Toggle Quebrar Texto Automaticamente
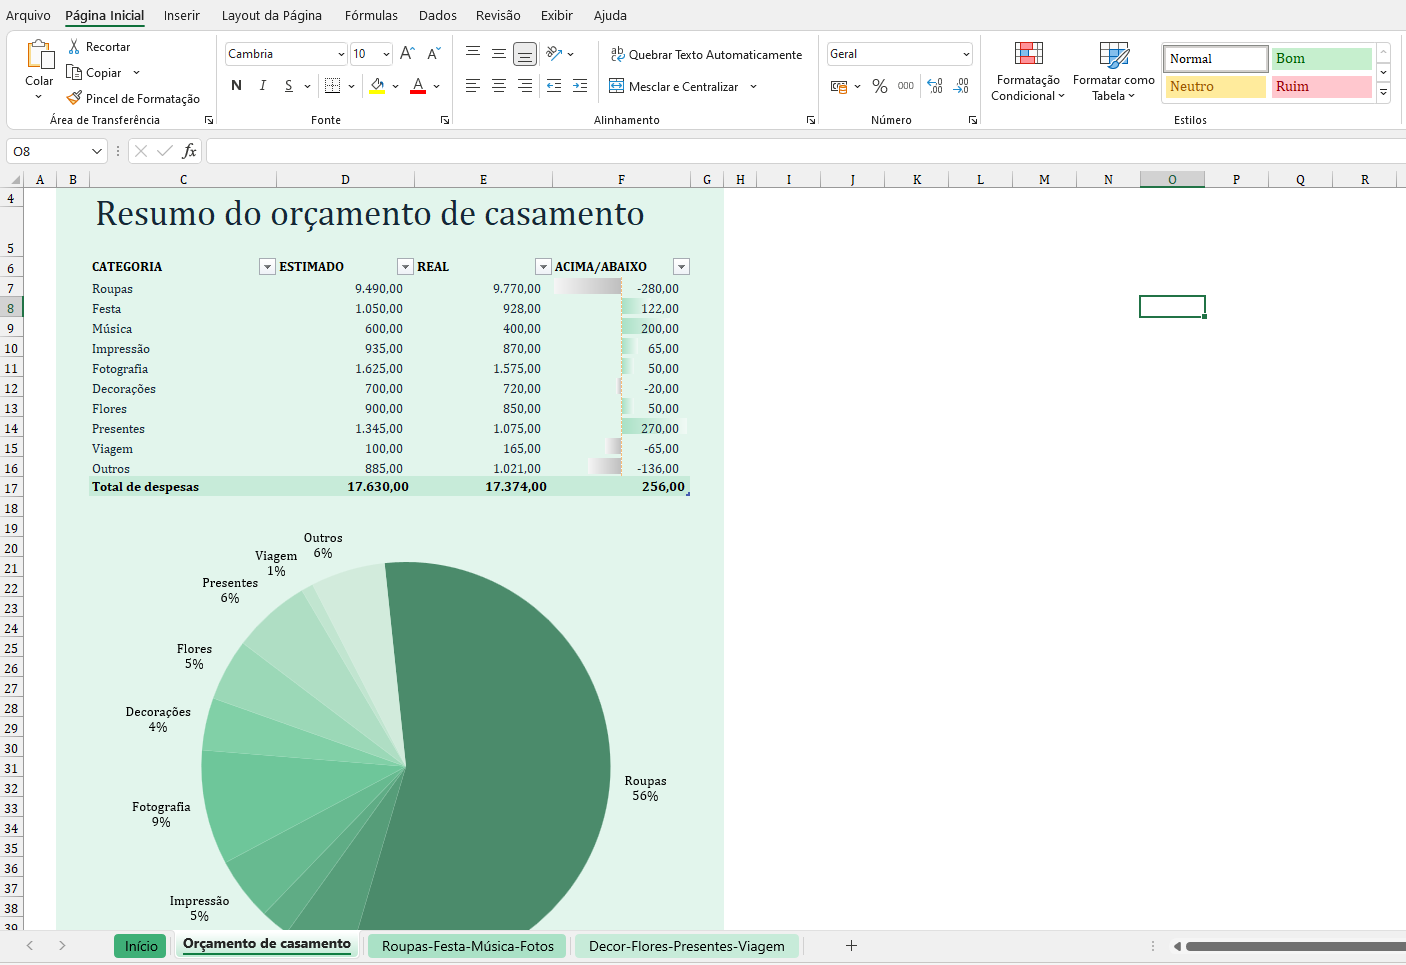 click(x=706, y=55)
